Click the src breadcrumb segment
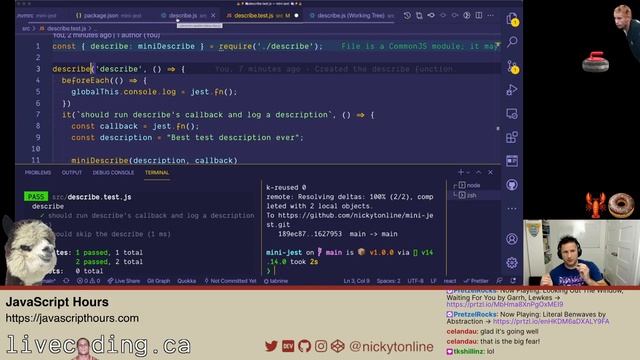This screenshot has height=360, width=640. [x=26, y=29]
